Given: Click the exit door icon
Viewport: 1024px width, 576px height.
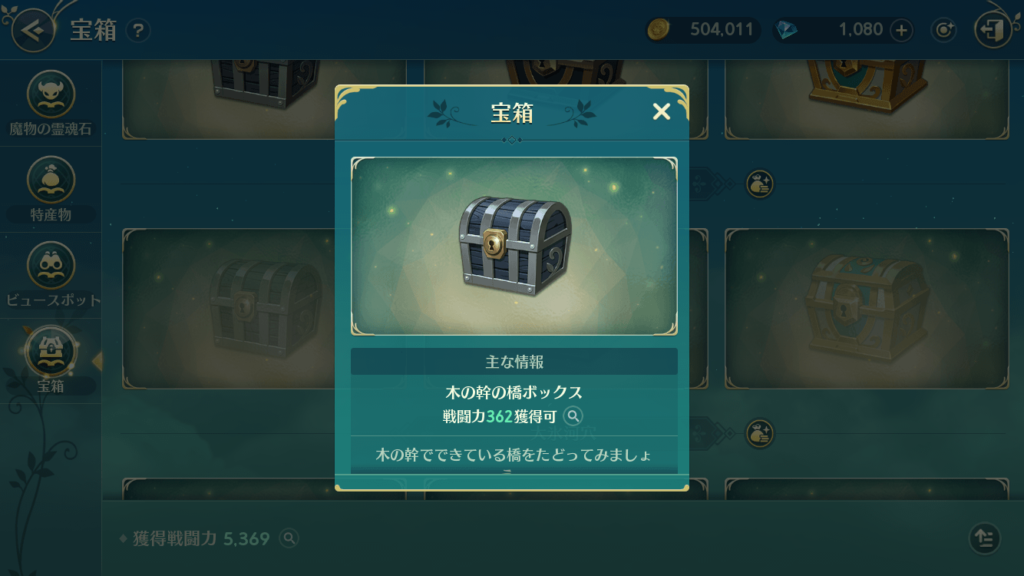Looking at the screenshot, I should tap(993, 30).
